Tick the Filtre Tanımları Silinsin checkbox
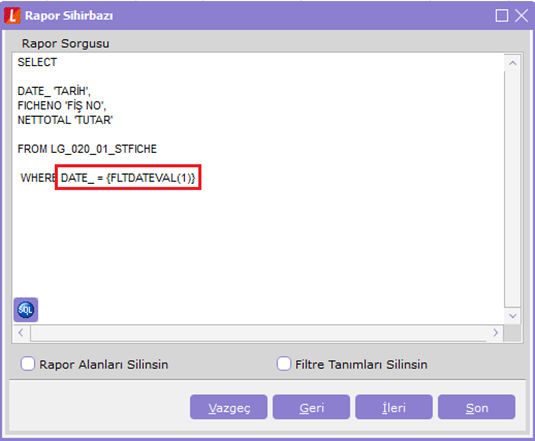Viewport: 535px width, 441px height. click(x=284, y=364)
